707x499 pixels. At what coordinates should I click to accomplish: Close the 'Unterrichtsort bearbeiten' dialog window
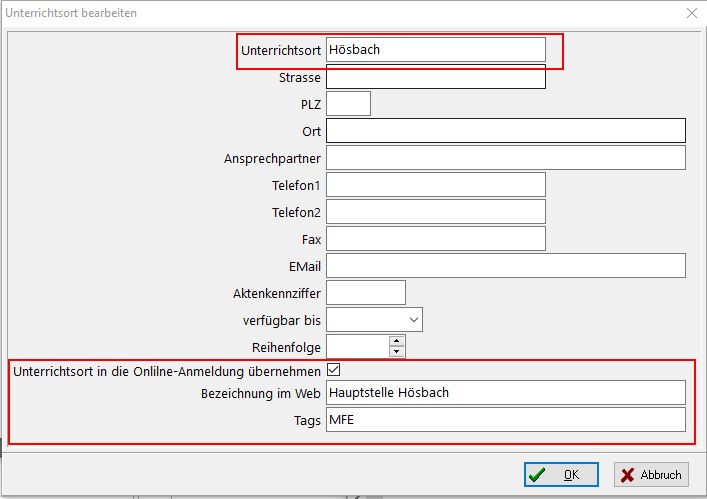690,13
